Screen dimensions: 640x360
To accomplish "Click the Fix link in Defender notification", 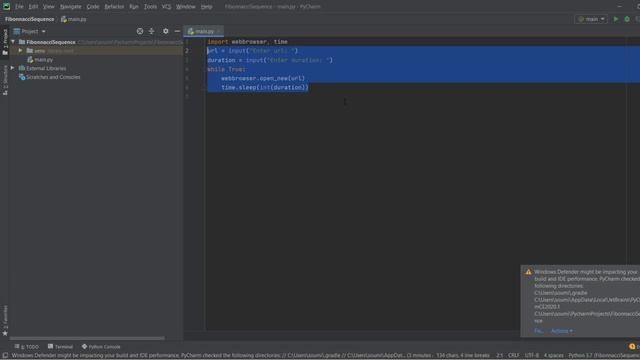I will [538, 331].
